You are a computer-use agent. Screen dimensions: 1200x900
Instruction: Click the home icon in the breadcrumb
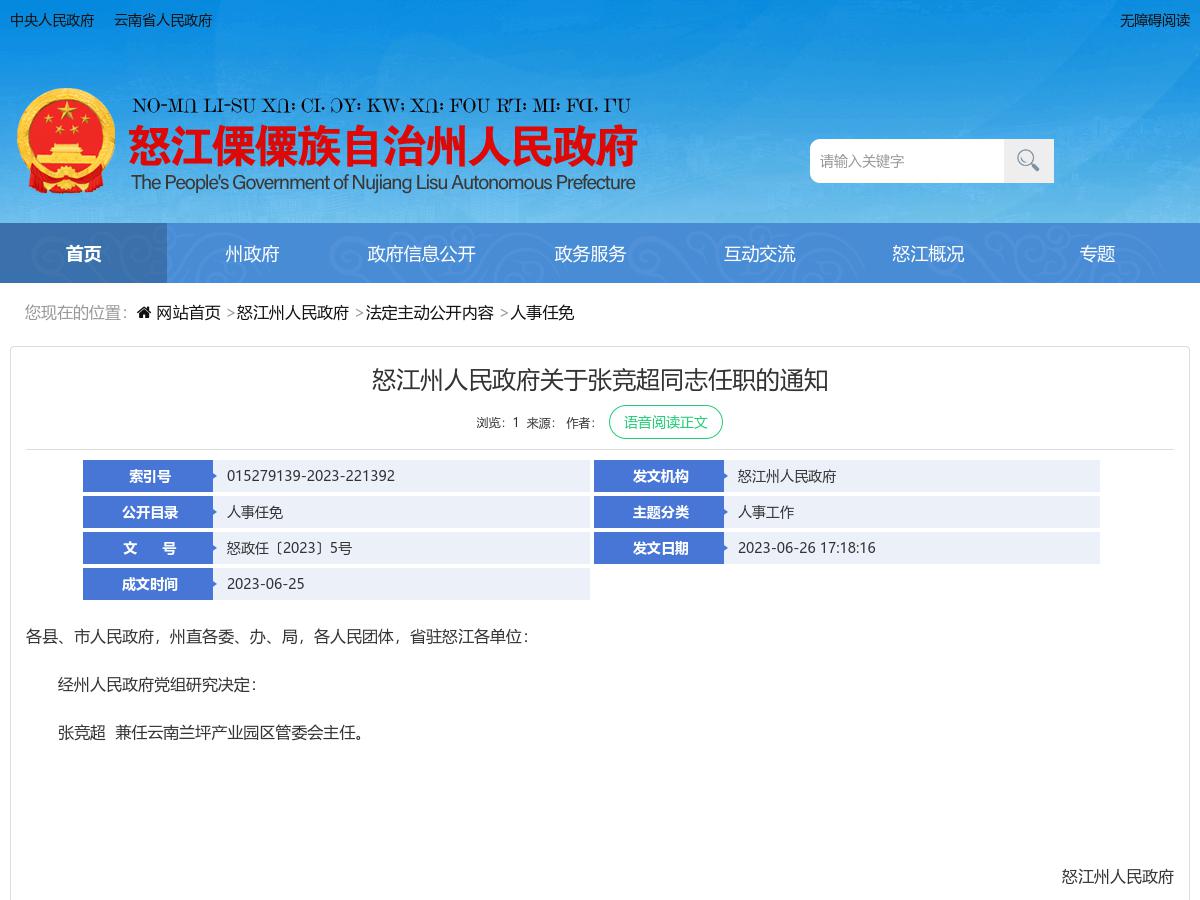pos(142,312)
